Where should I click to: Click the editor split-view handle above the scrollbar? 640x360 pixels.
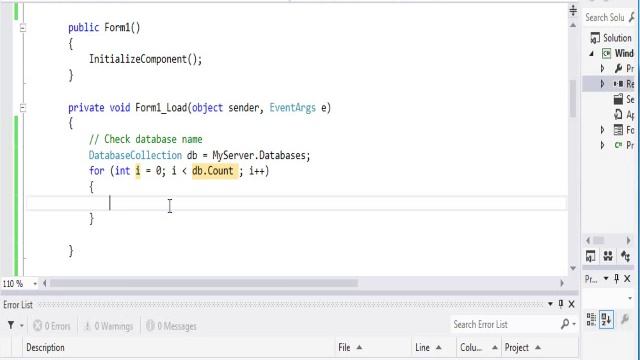tap(573, 11)
